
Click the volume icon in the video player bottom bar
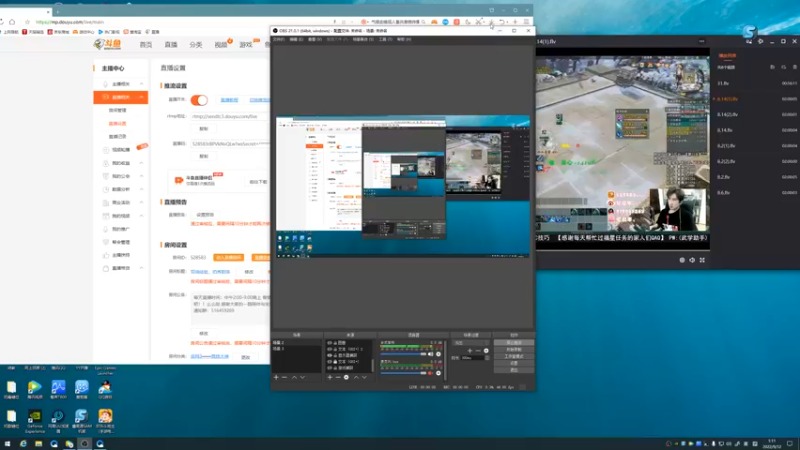point(692,260)
